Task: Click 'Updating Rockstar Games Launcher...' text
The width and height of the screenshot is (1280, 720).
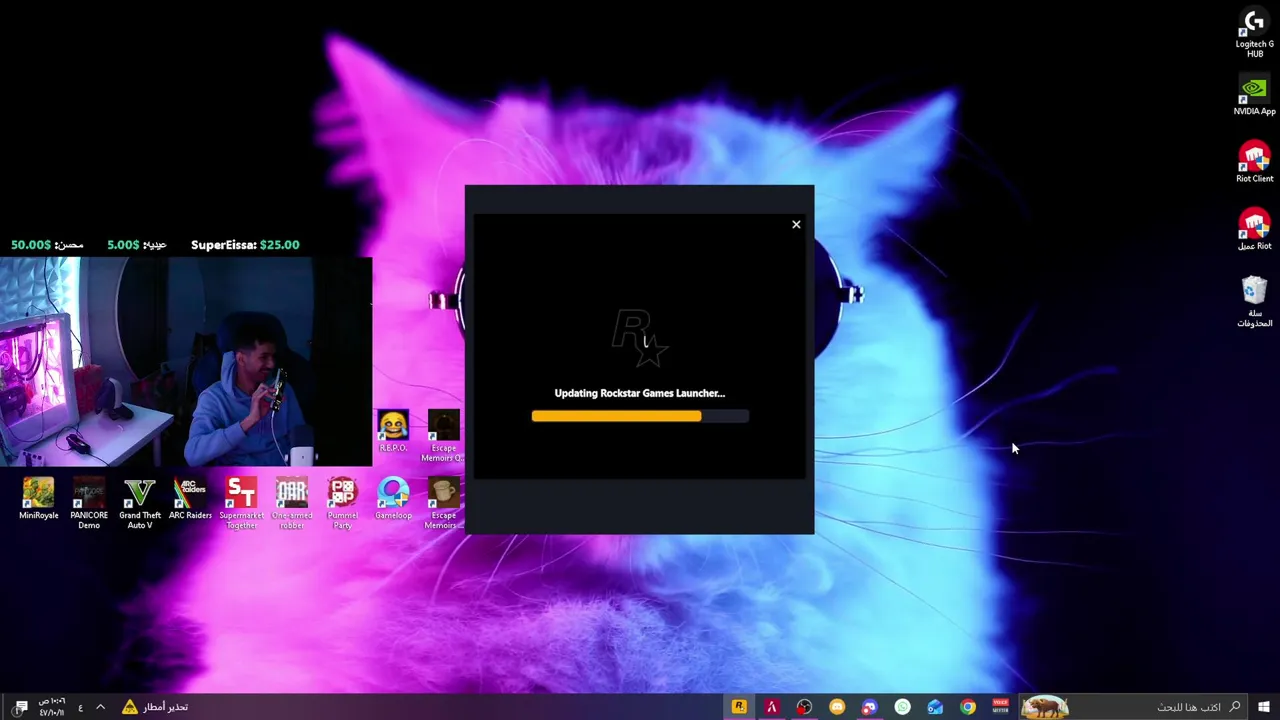Action: [640, 393]
